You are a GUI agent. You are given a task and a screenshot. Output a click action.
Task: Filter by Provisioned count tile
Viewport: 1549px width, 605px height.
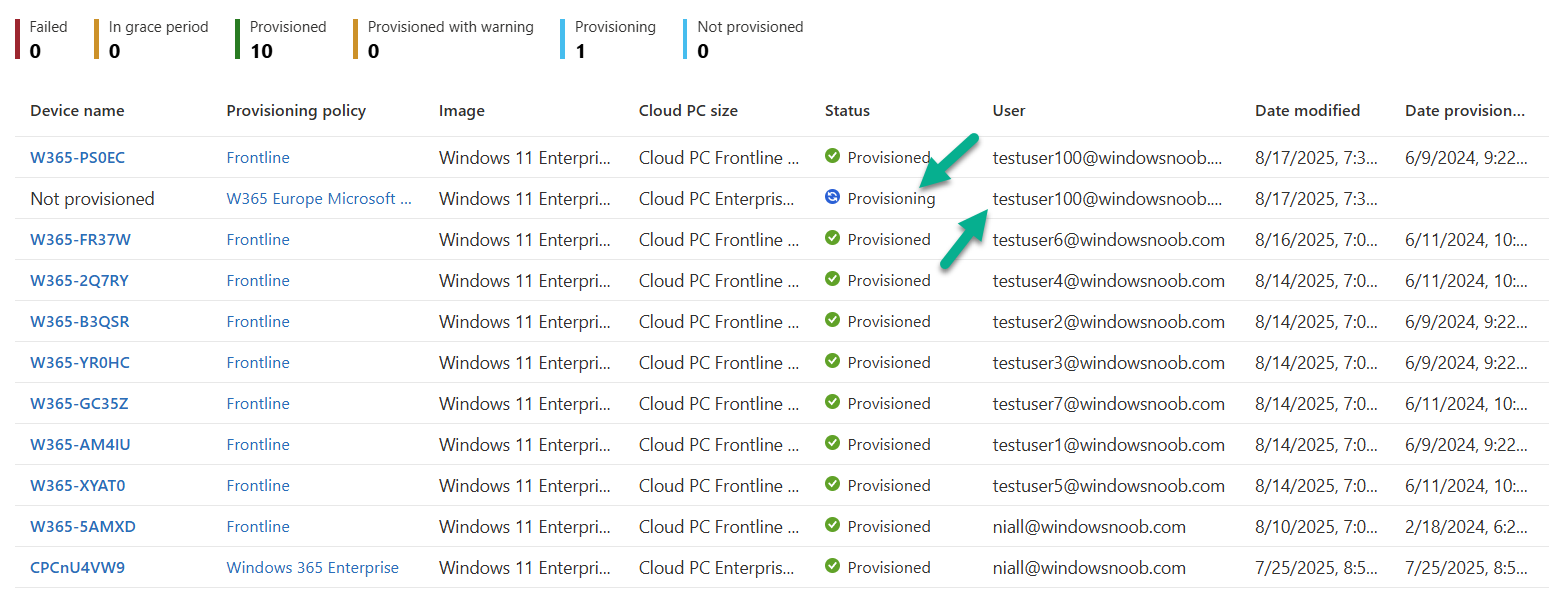[286, 39]
